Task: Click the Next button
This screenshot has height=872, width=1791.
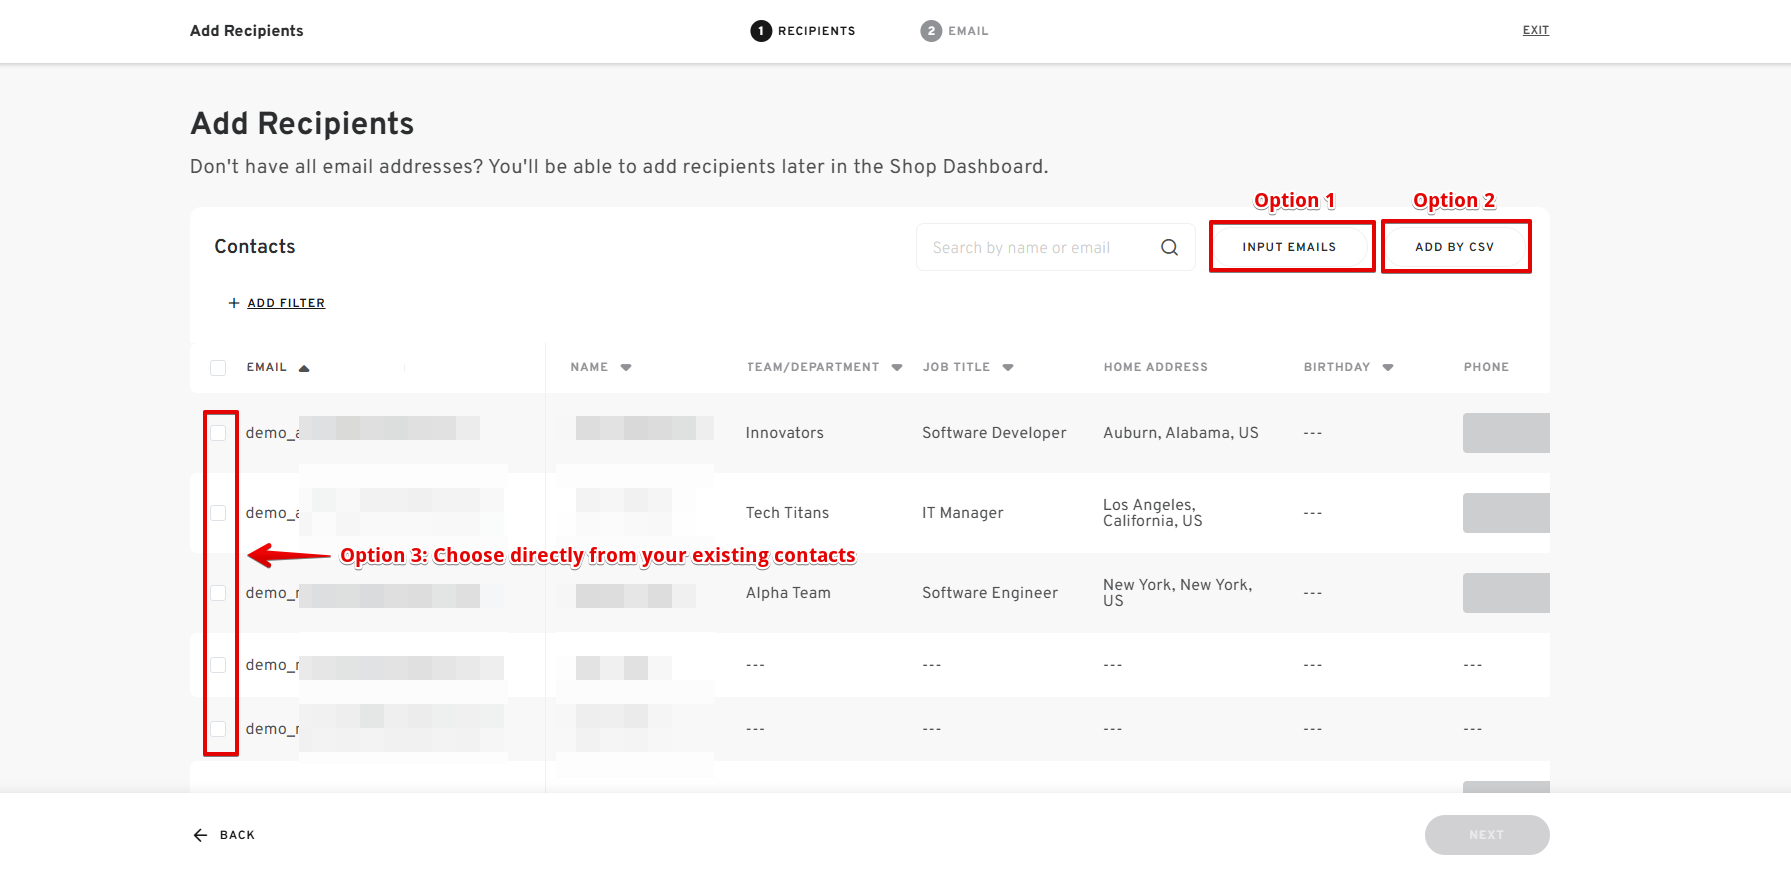Action: 1487,835
